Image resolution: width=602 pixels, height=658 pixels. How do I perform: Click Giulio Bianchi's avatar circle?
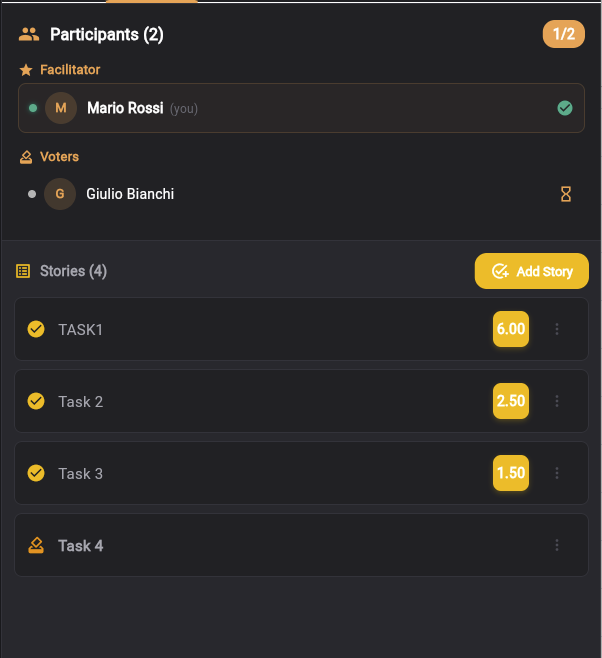pyautogui.click(x=60, y=194)
